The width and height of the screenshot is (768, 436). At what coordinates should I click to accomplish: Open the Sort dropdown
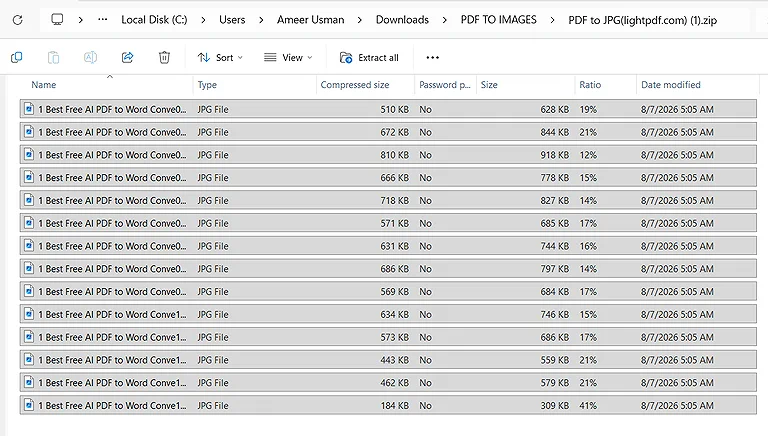click(220, 57)
